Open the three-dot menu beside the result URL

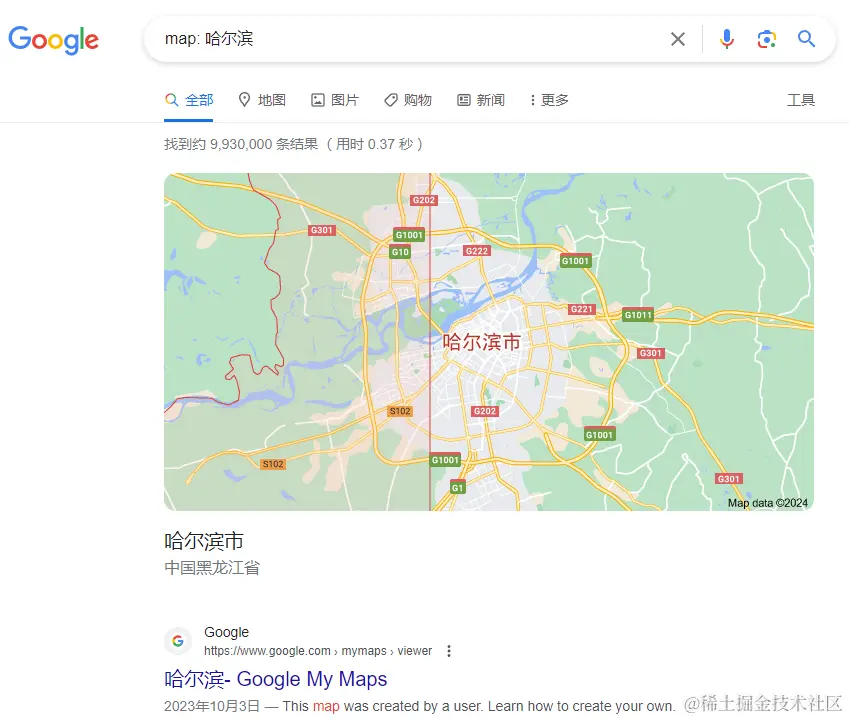point(448,650)
